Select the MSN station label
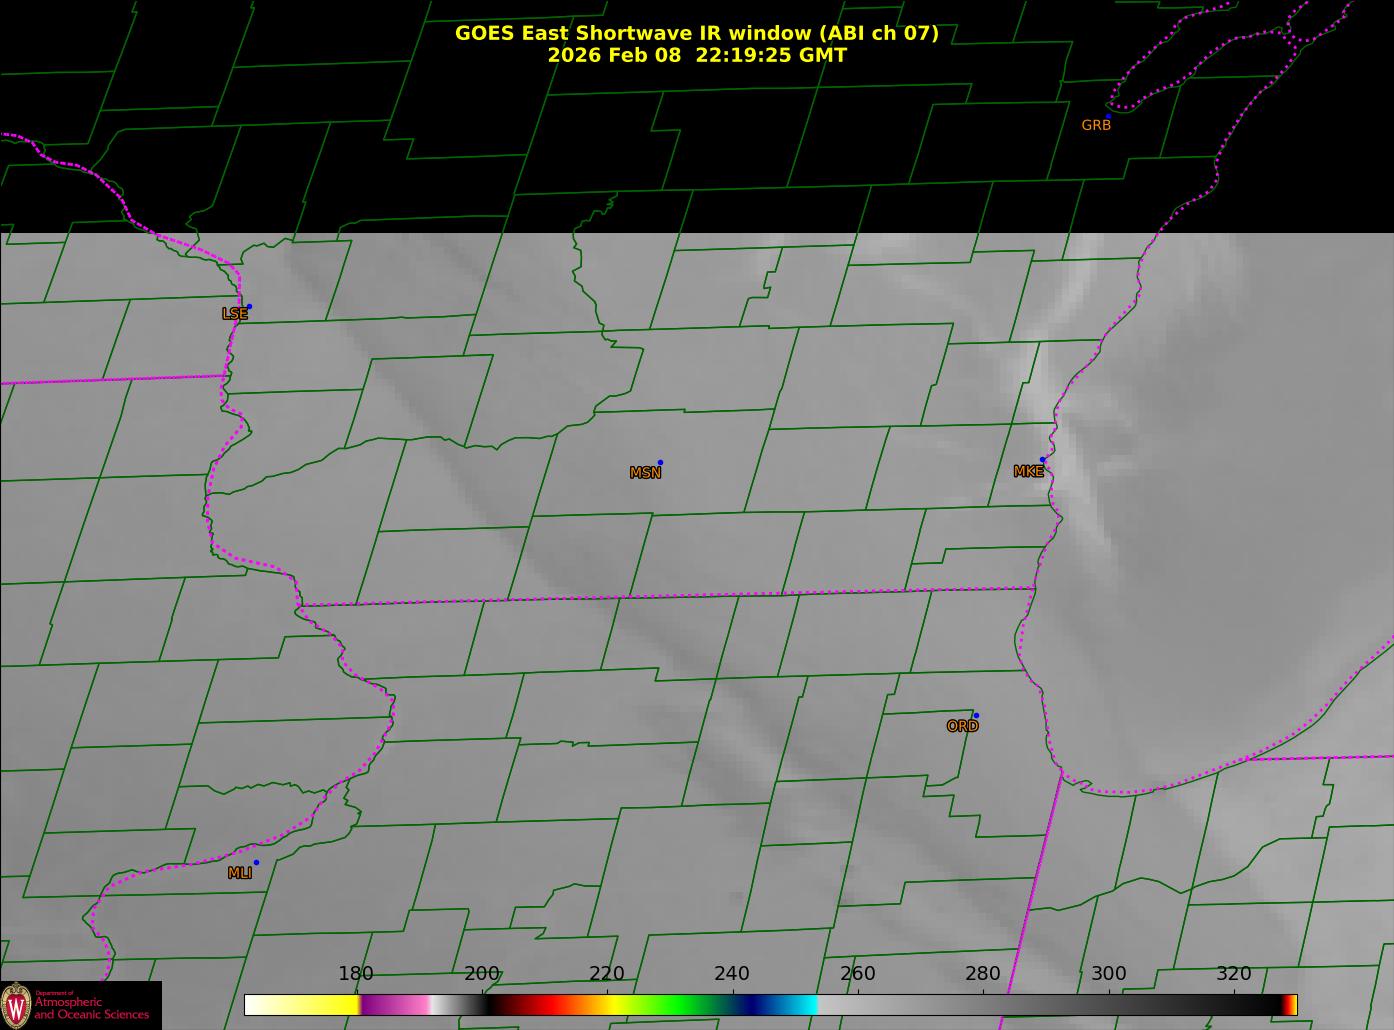Image resolution: width=1394 pixels, height=1030 pixels. [x=645, y=473]
